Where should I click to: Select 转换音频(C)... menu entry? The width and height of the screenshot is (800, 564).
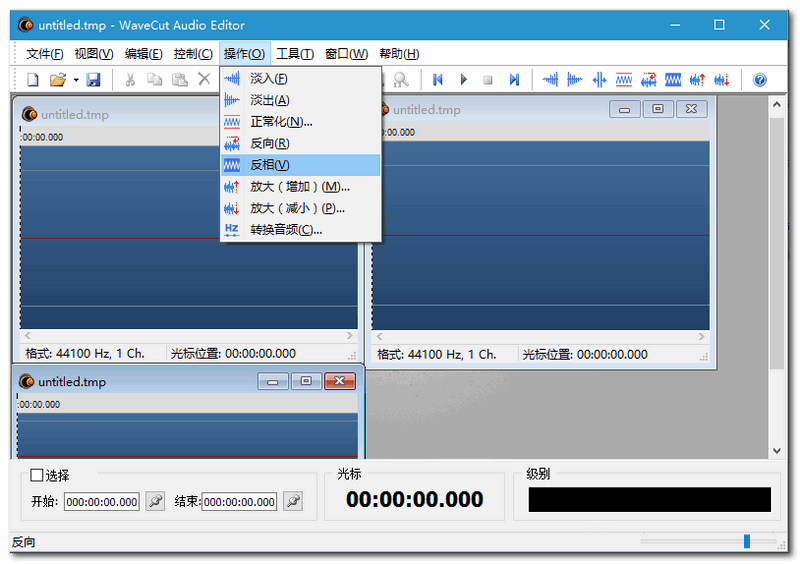[286, 230]
